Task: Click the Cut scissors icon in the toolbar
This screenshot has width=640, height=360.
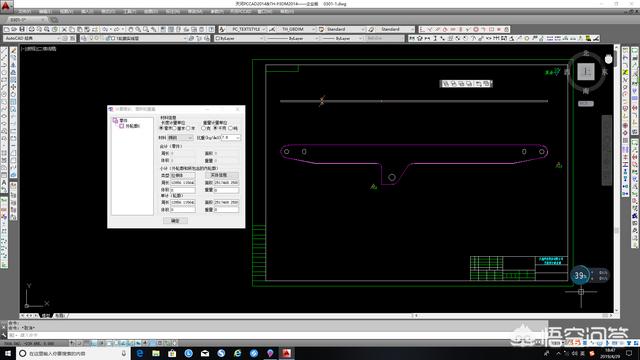Action: [x=64, y=29]
